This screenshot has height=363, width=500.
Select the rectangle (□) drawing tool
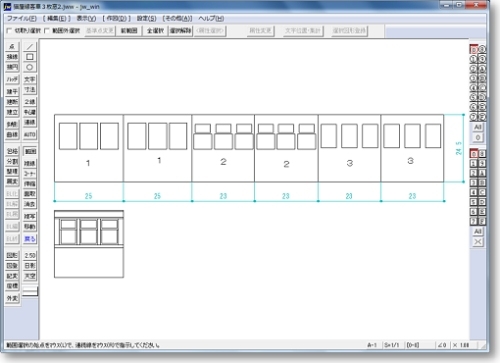[30, 57]
